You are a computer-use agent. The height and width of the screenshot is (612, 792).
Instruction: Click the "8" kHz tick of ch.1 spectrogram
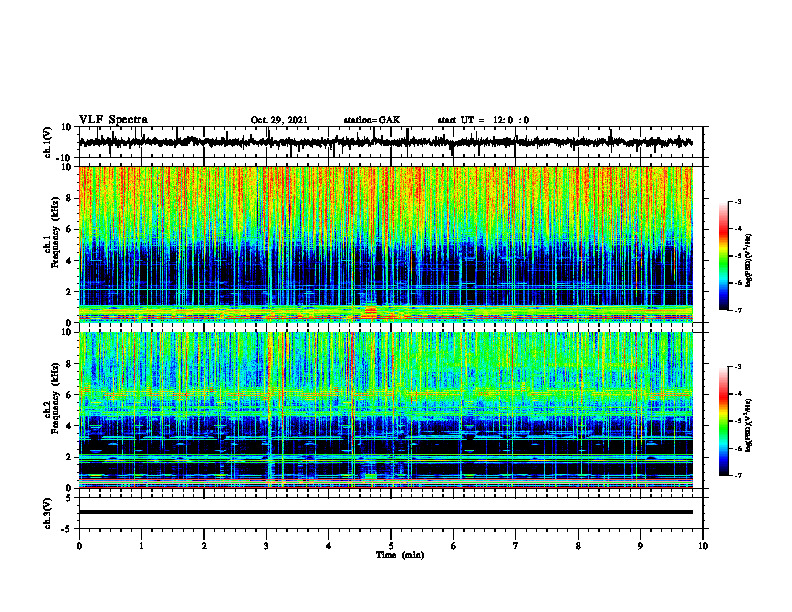point(70,198)
